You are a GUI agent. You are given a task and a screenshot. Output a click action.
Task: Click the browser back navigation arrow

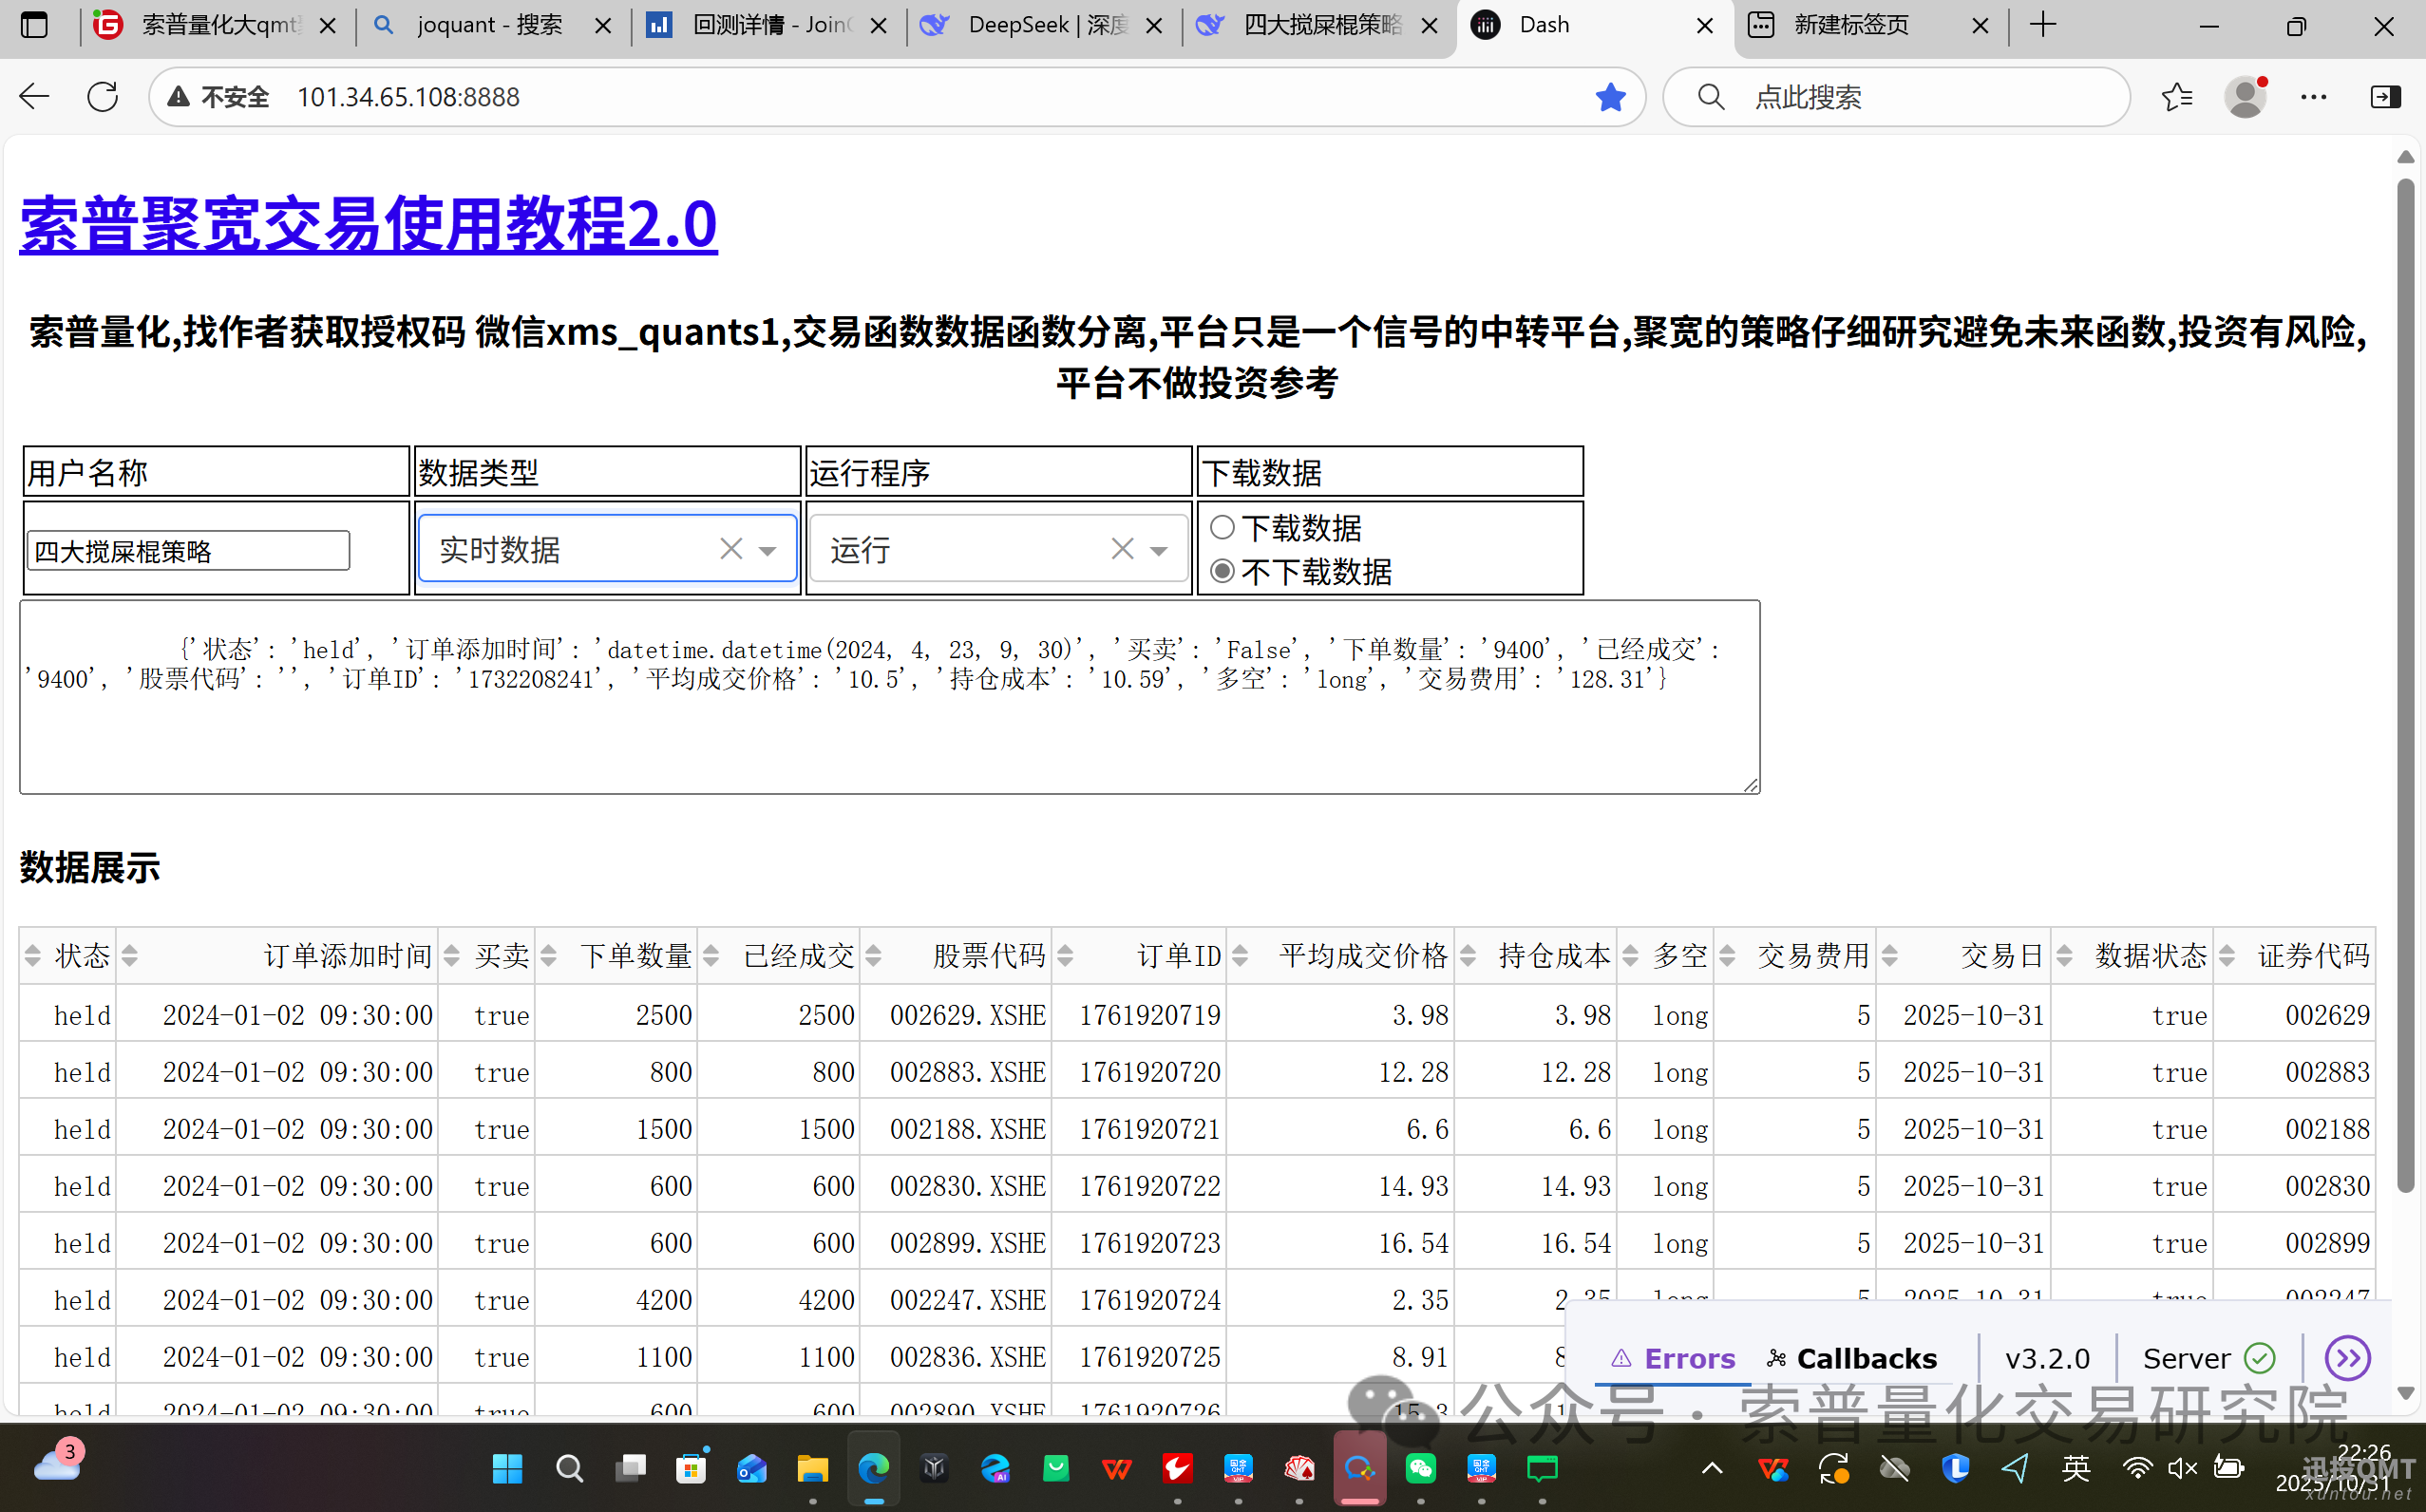(33, 96)
